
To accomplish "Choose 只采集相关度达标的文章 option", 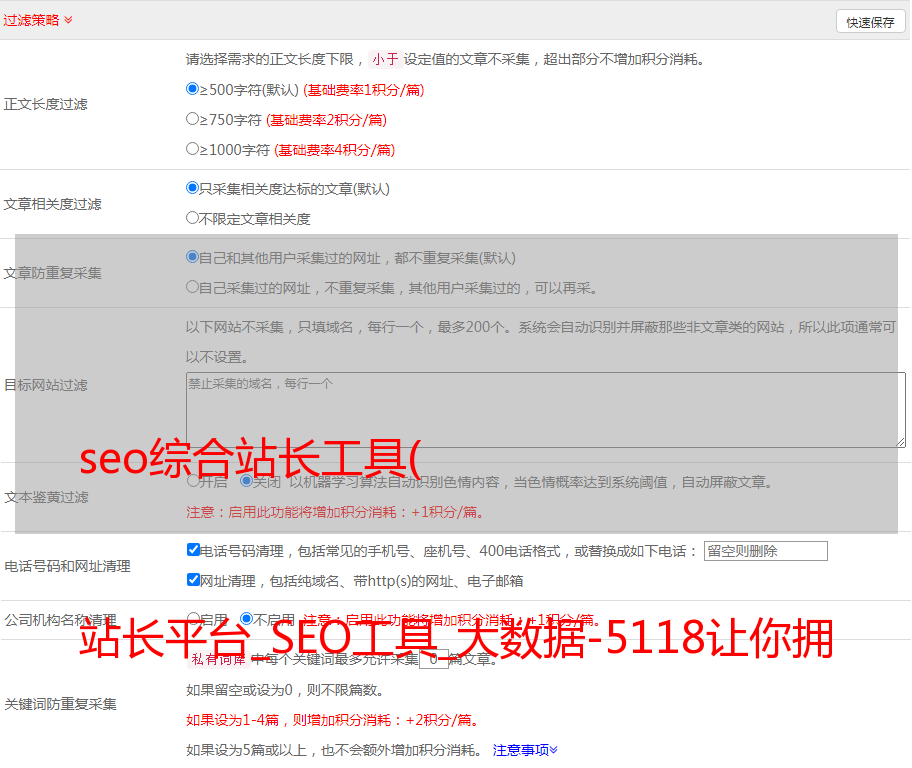I will (193, 188).
